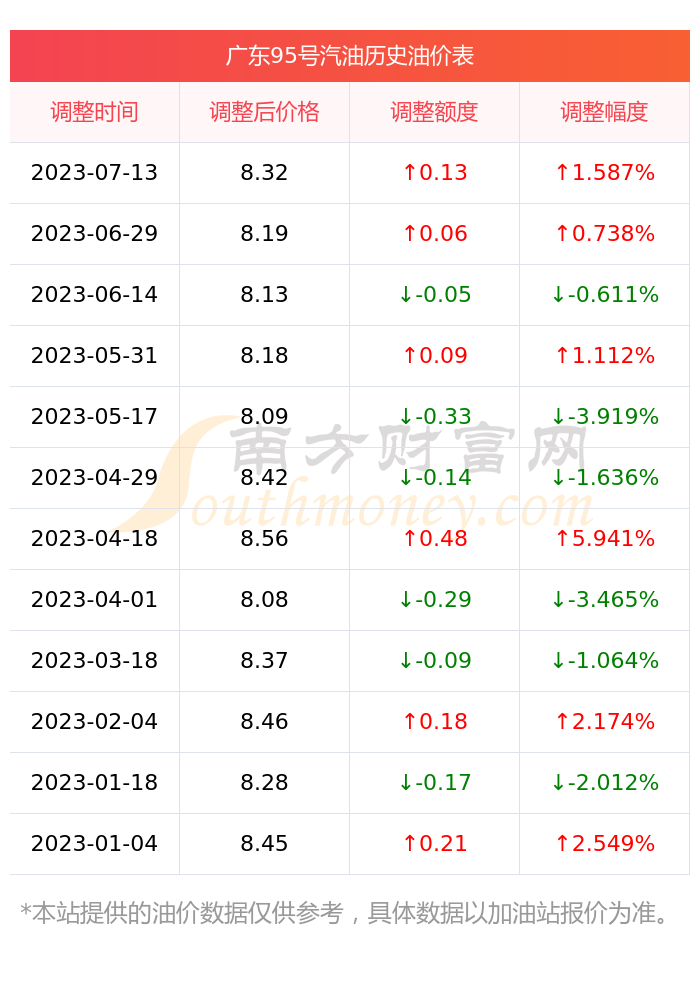Select the 调整额度 column header
Viewport: 700px width, 1000px height.
pyautogui.click(x=434, y=112)
